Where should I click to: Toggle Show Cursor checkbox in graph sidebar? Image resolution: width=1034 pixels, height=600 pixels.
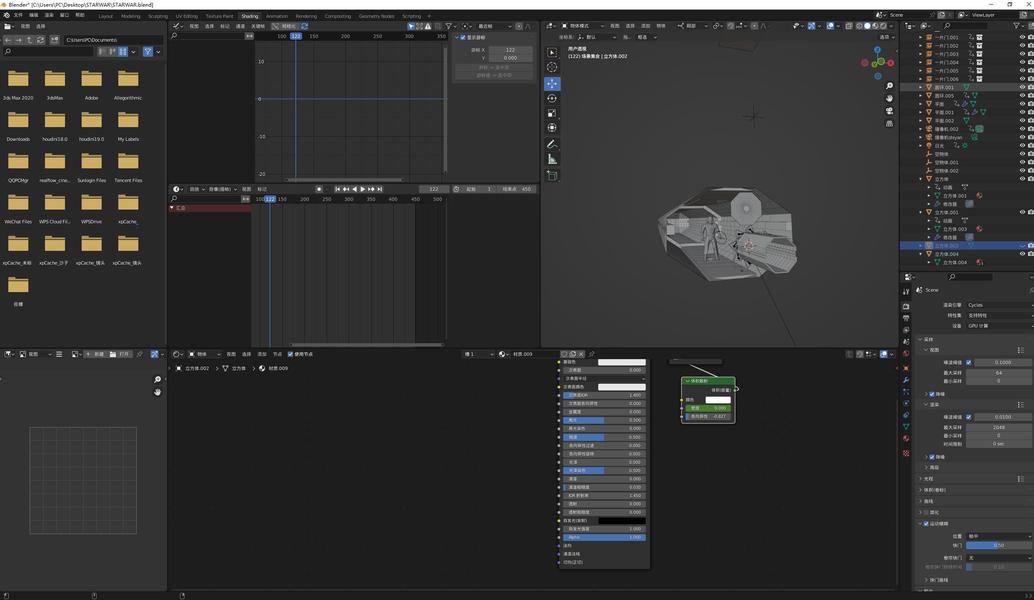pyautogui.click(x=463, y=38)
